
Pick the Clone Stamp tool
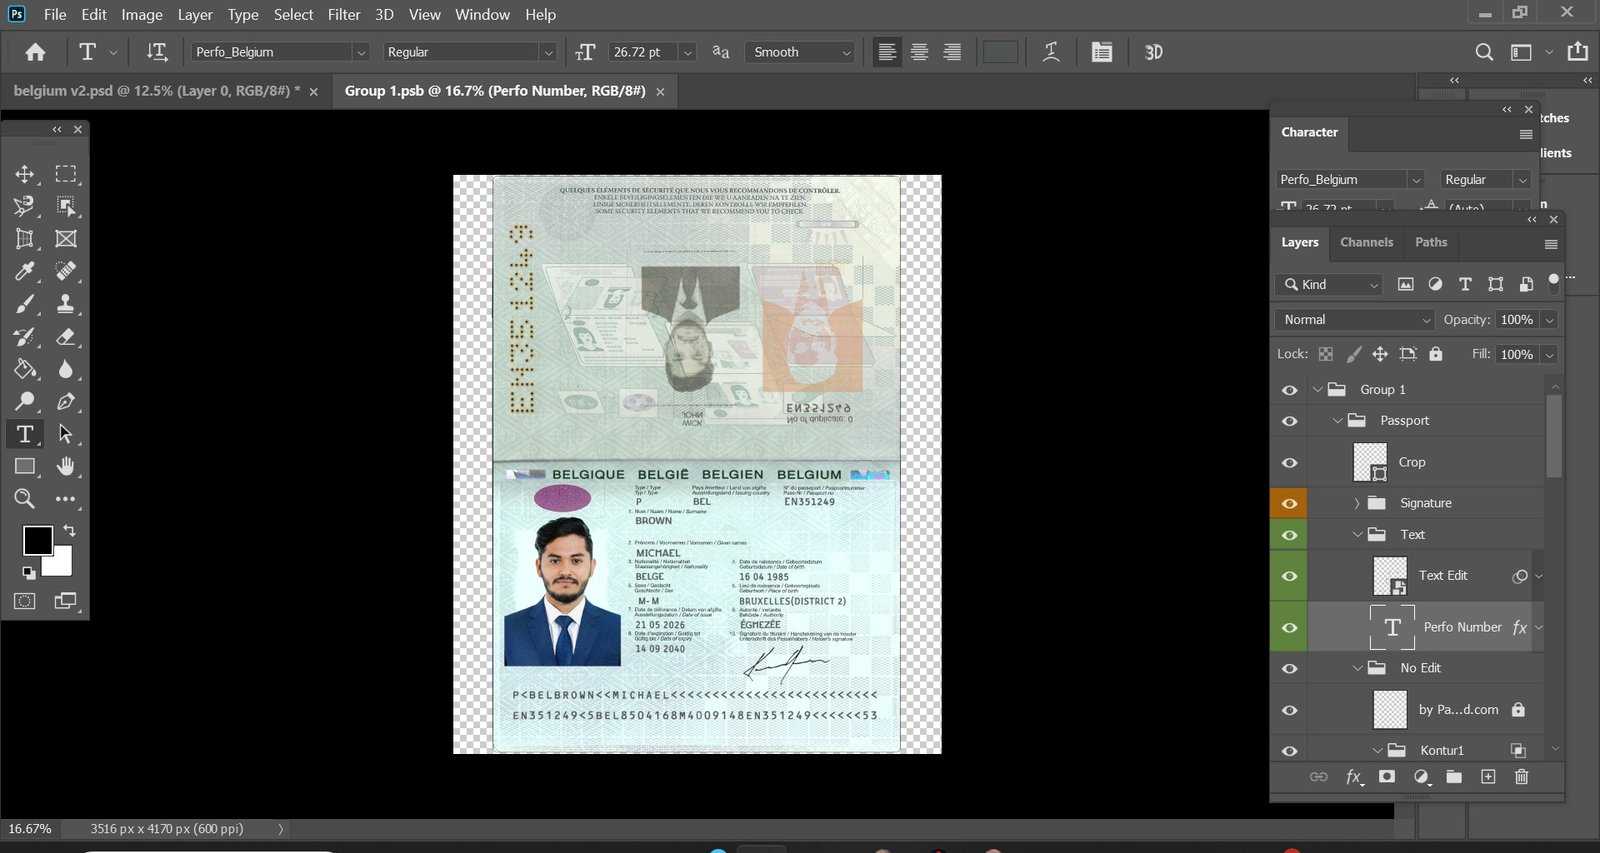pos(66,304)
